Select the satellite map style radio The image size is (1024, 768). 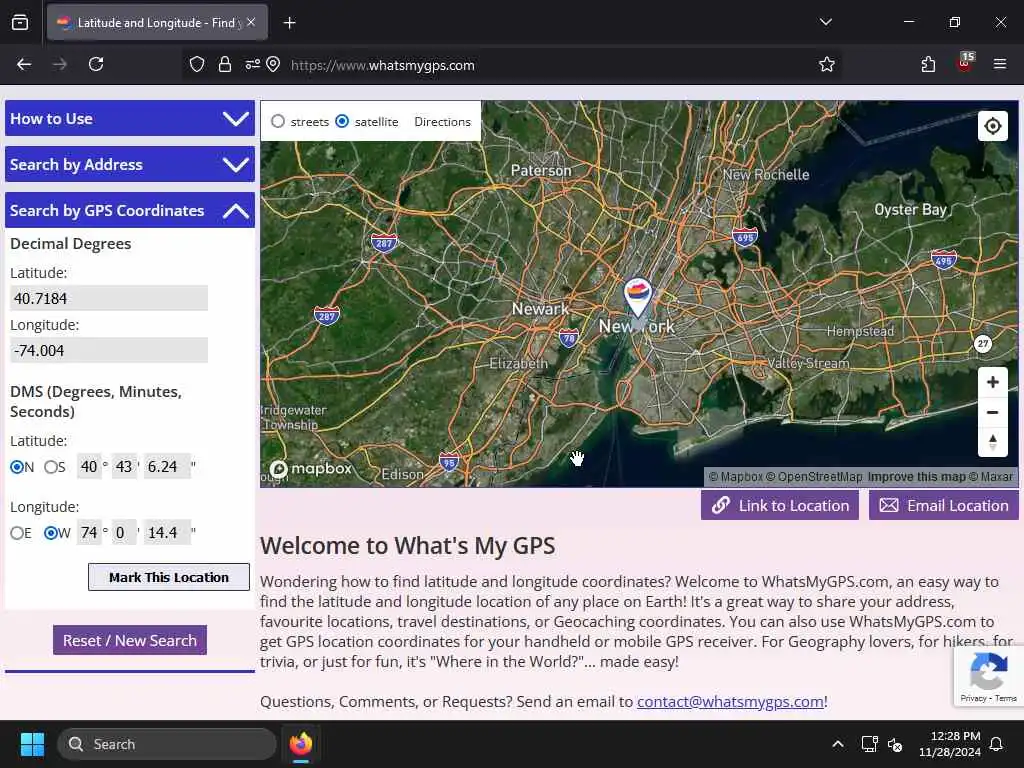342,121
